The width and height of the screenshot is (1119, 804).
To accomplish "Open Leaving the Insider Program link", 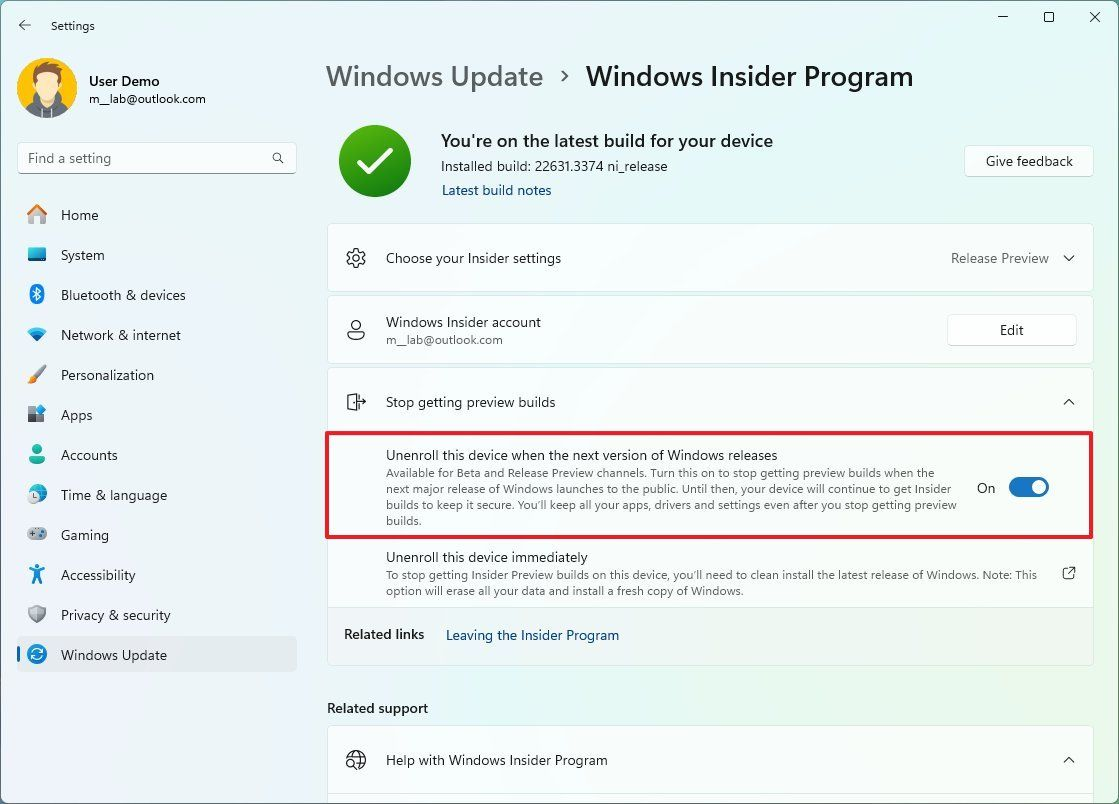I will click(532, 635).
